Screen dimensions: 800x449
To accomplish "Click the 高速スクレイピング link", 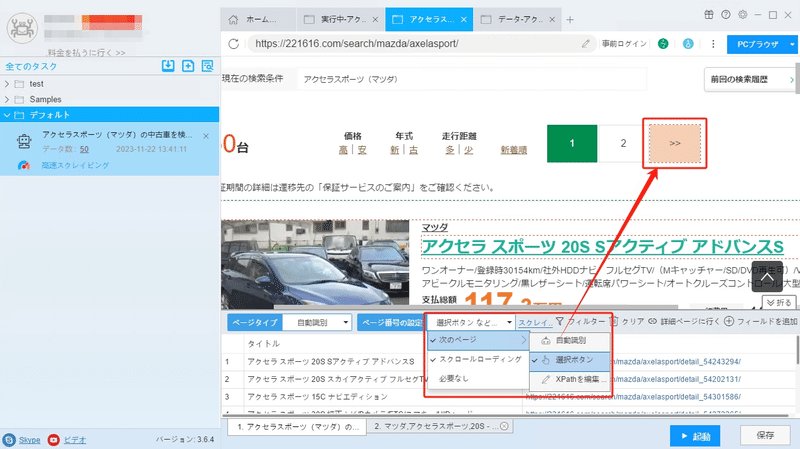I will 76,165.
